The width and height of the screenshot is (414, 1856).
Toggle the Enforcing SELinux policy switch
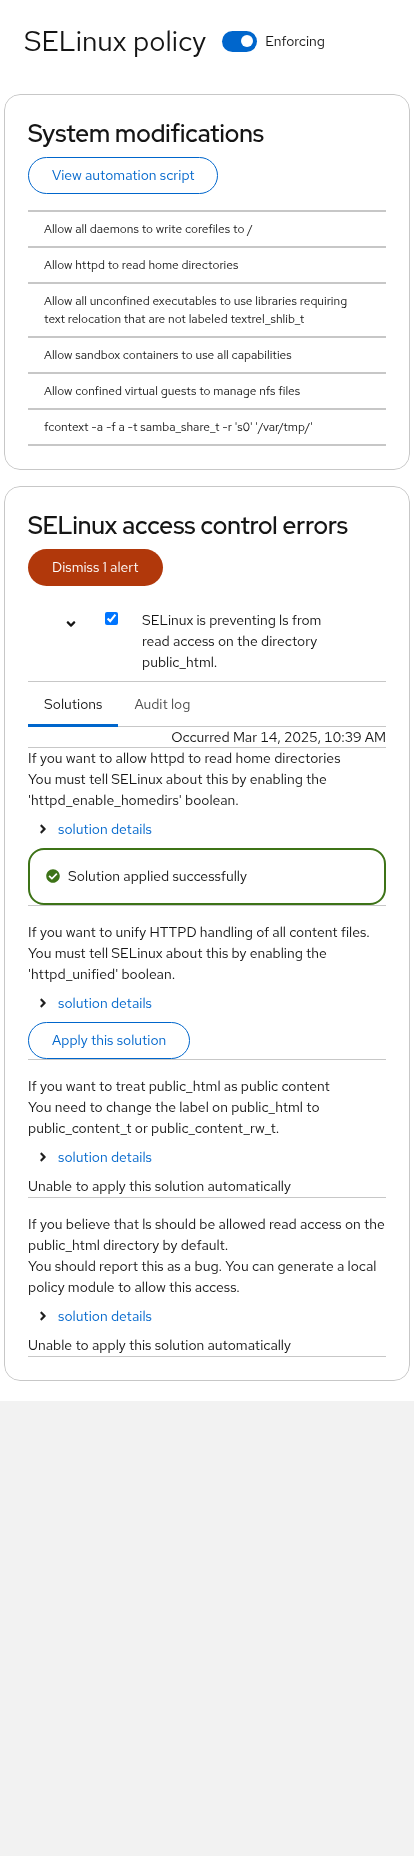pos(239,41)
